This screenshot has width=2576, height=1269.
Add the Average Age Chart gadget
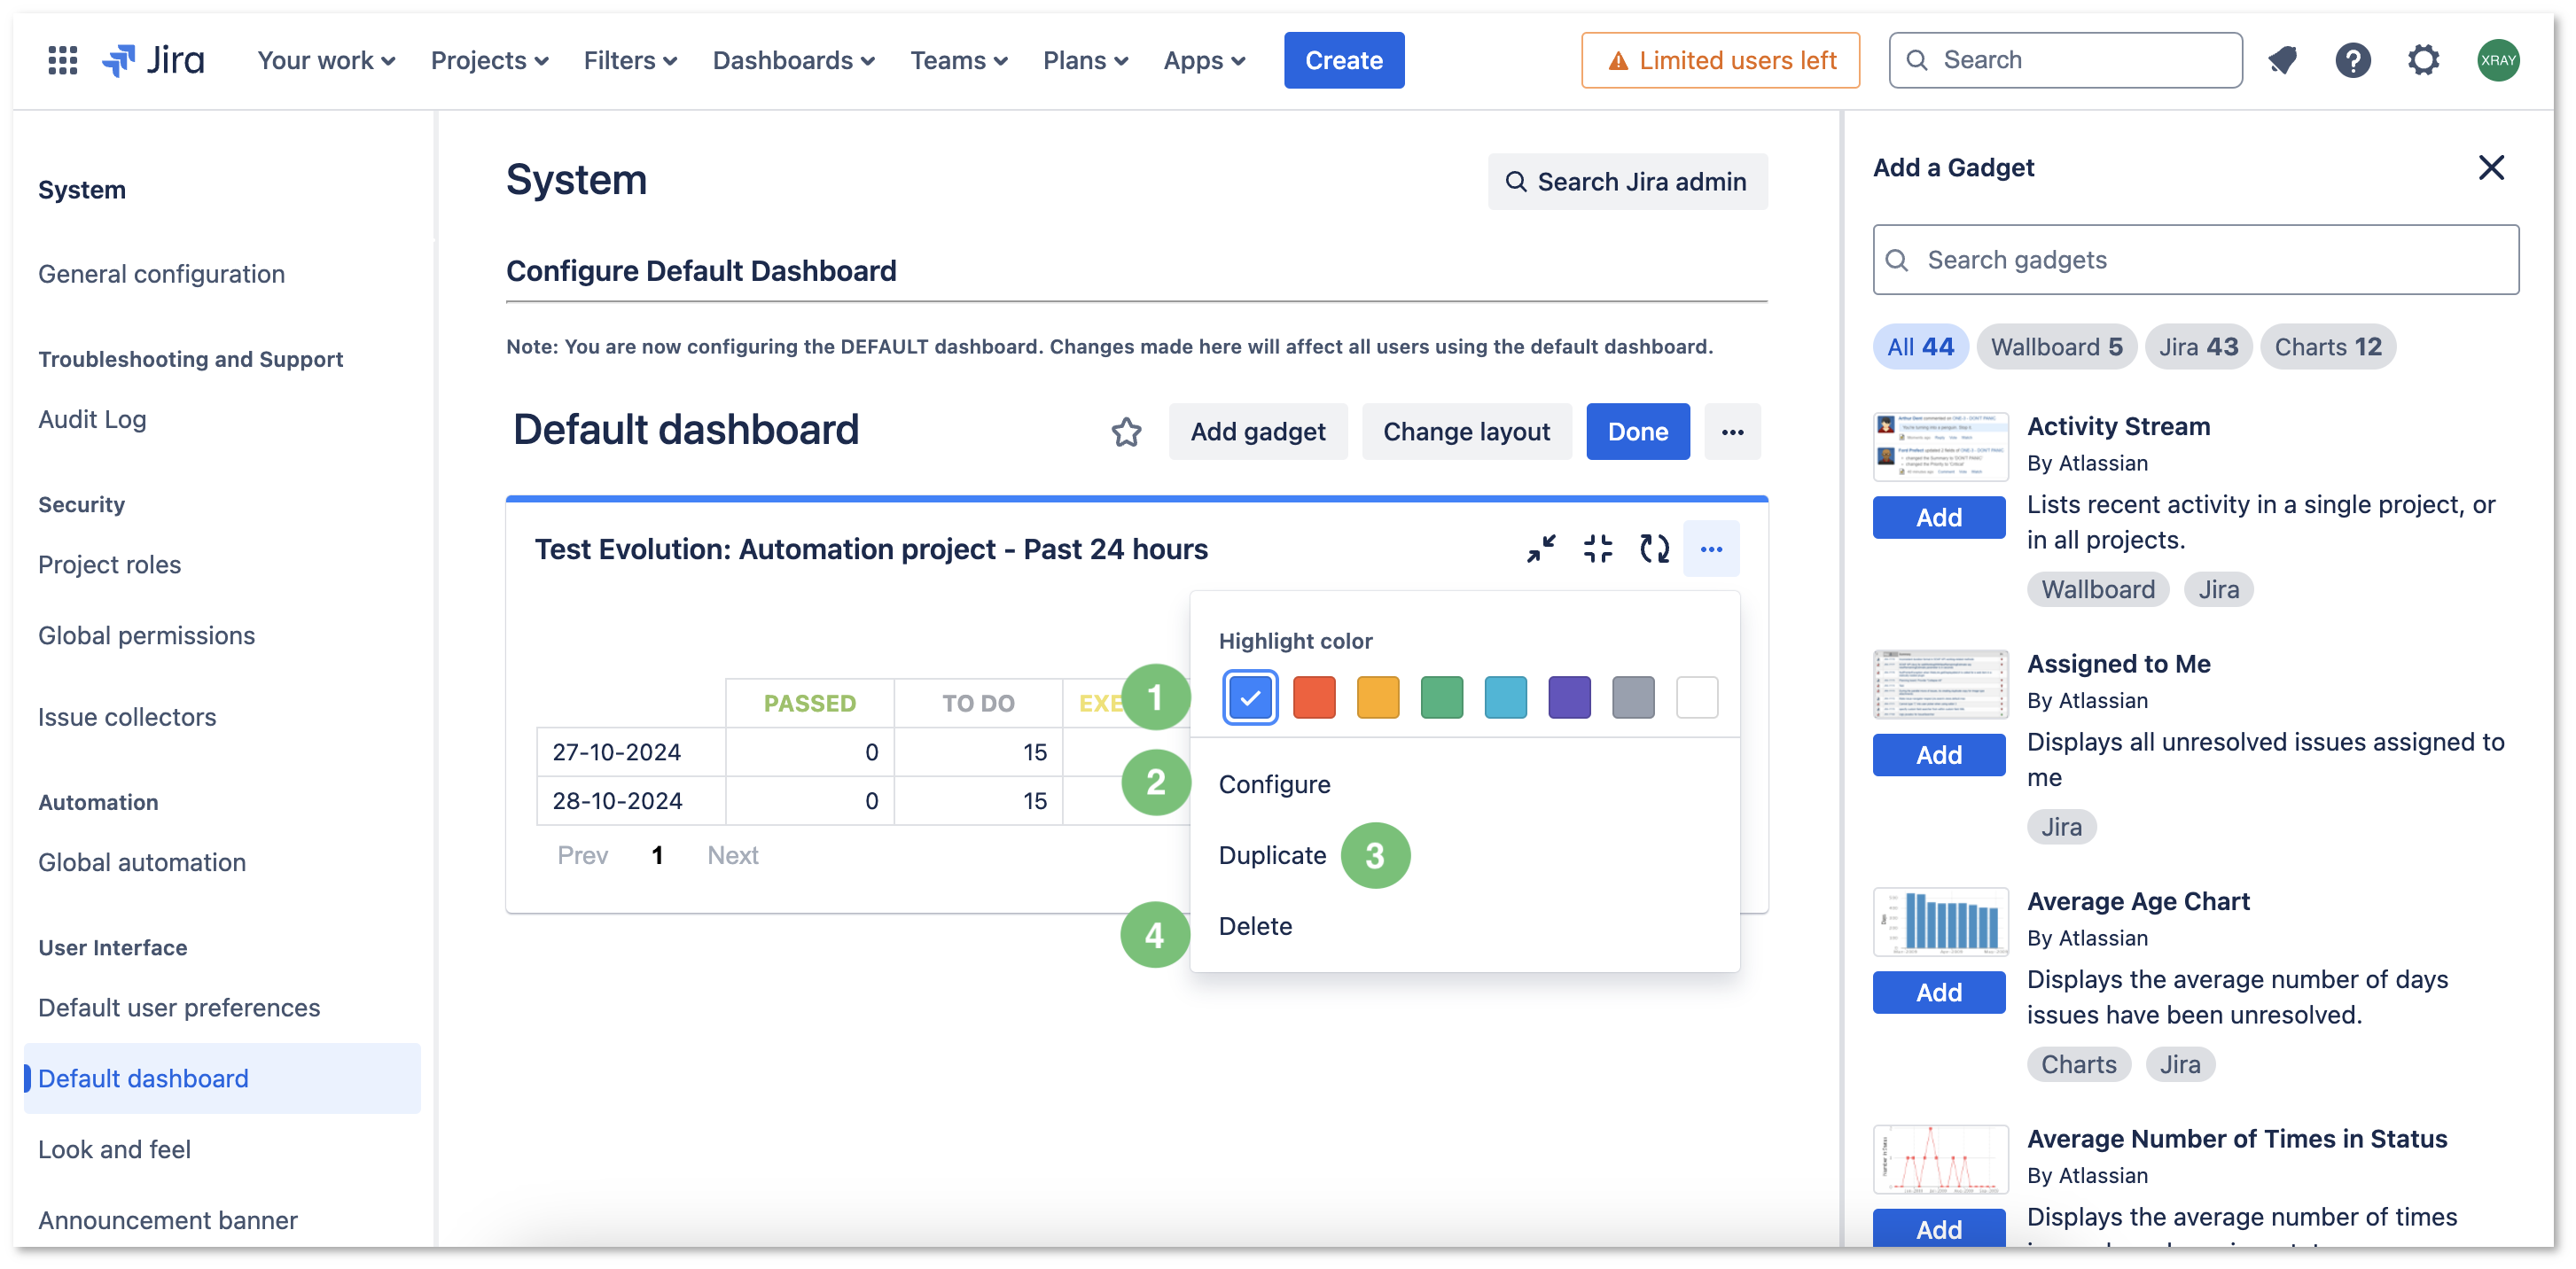point(1938,992)
